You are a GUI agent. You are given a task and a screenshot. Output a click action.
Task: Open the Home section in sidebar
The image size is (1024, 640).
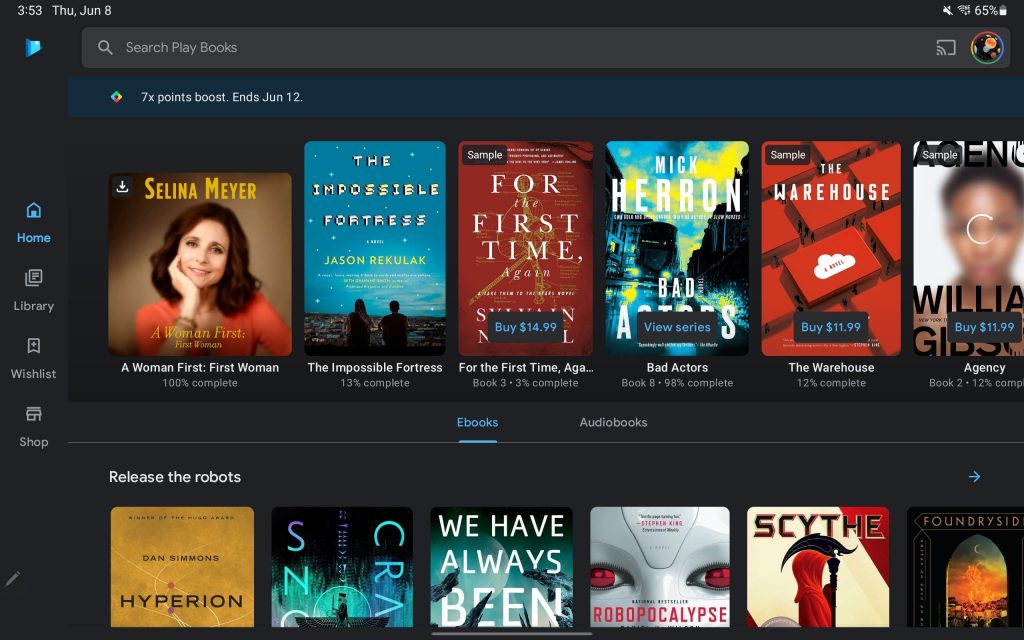click(33, 222)
